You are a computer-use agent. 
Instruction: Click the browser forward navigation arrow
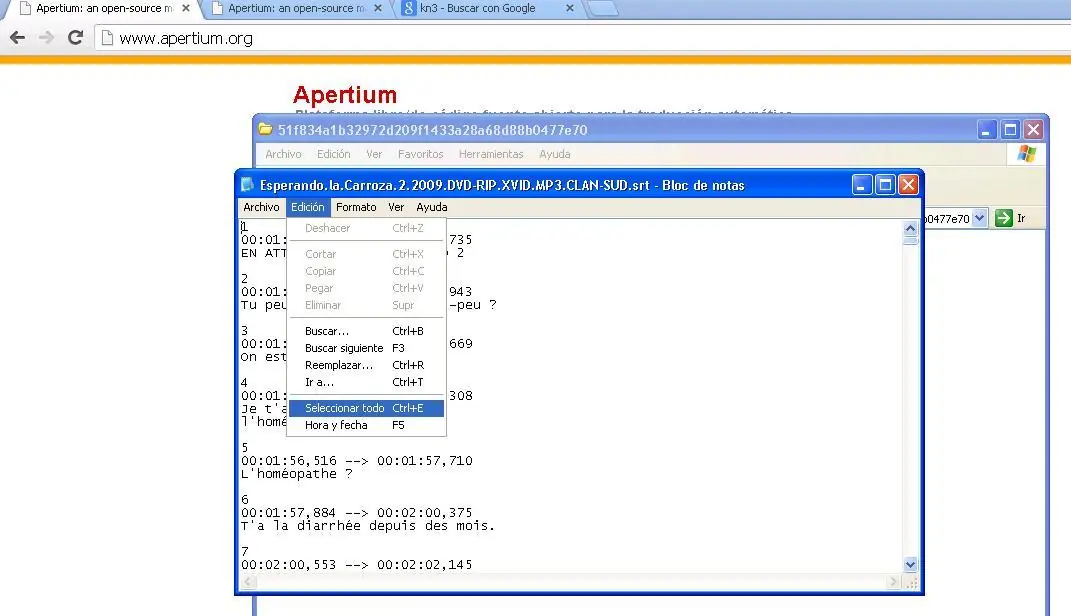(45, 37)
